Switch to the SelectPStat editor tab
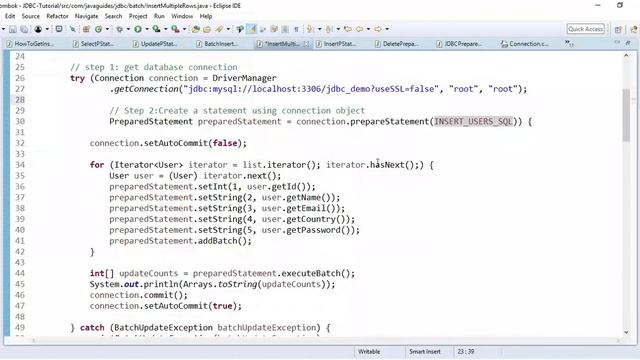Image resolution: width=640 pixels, height=360 pixels. (x=94, y=44)
